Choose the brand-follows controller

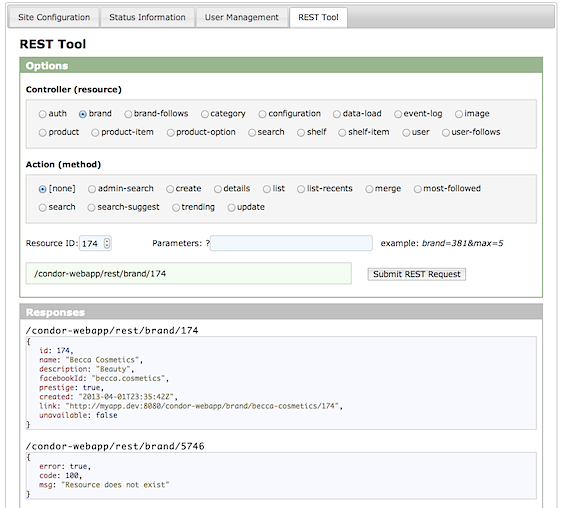point(128,114)
